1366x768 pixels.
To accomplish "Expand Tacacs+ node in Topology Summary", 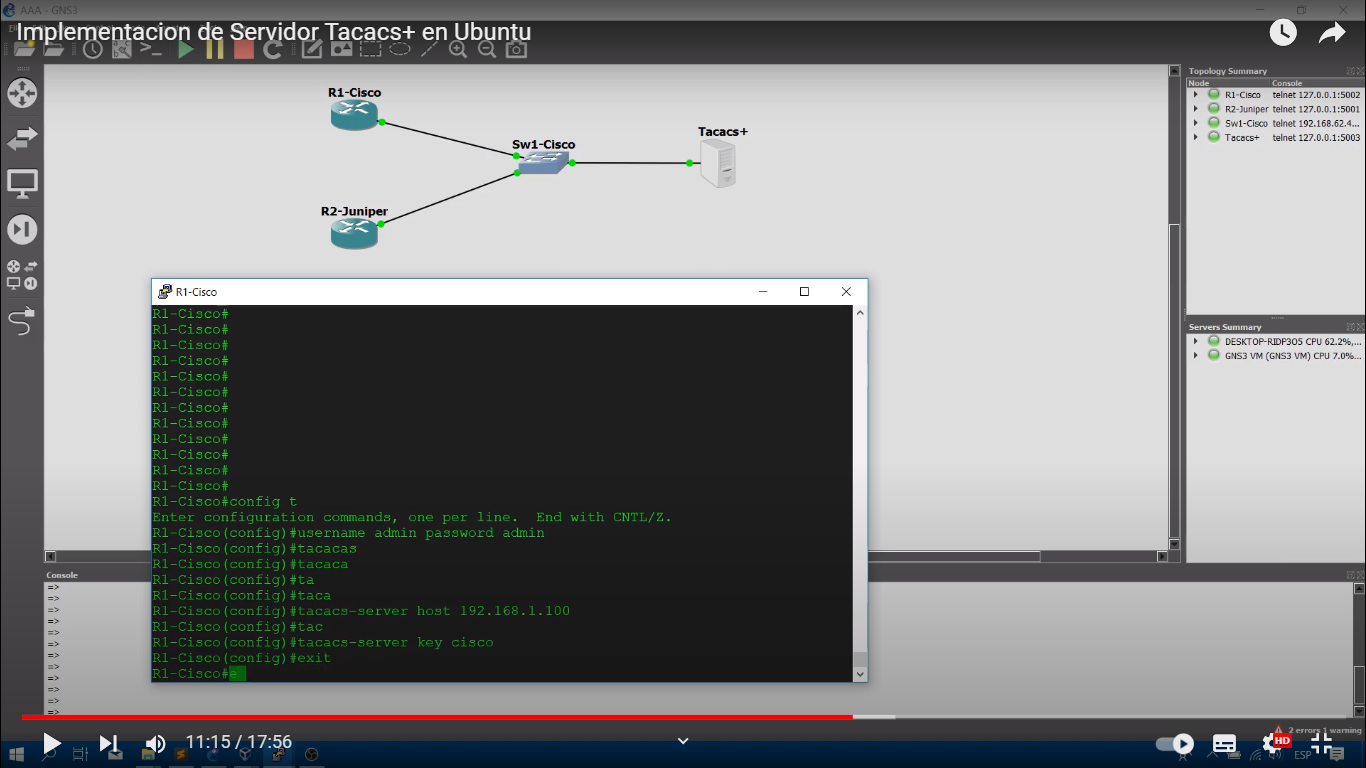I will 1196,138.
